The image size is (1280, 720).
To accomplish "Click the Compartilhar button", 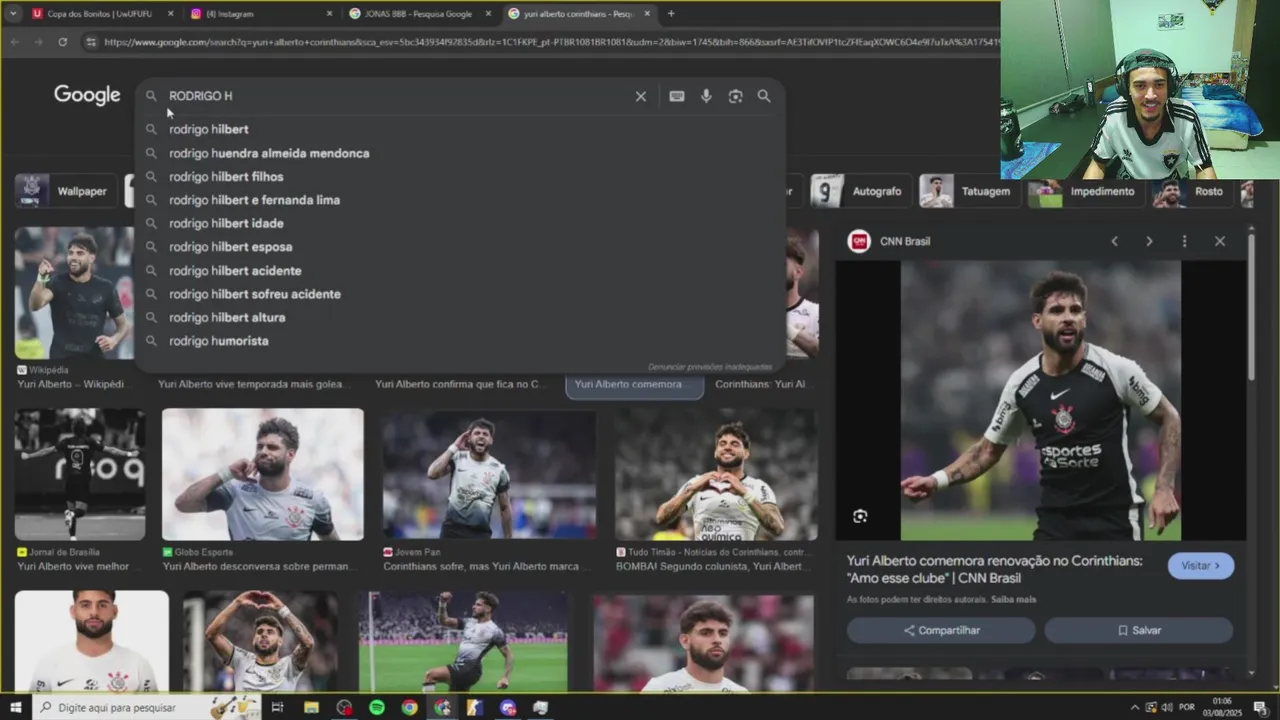I will pos(941,630).
